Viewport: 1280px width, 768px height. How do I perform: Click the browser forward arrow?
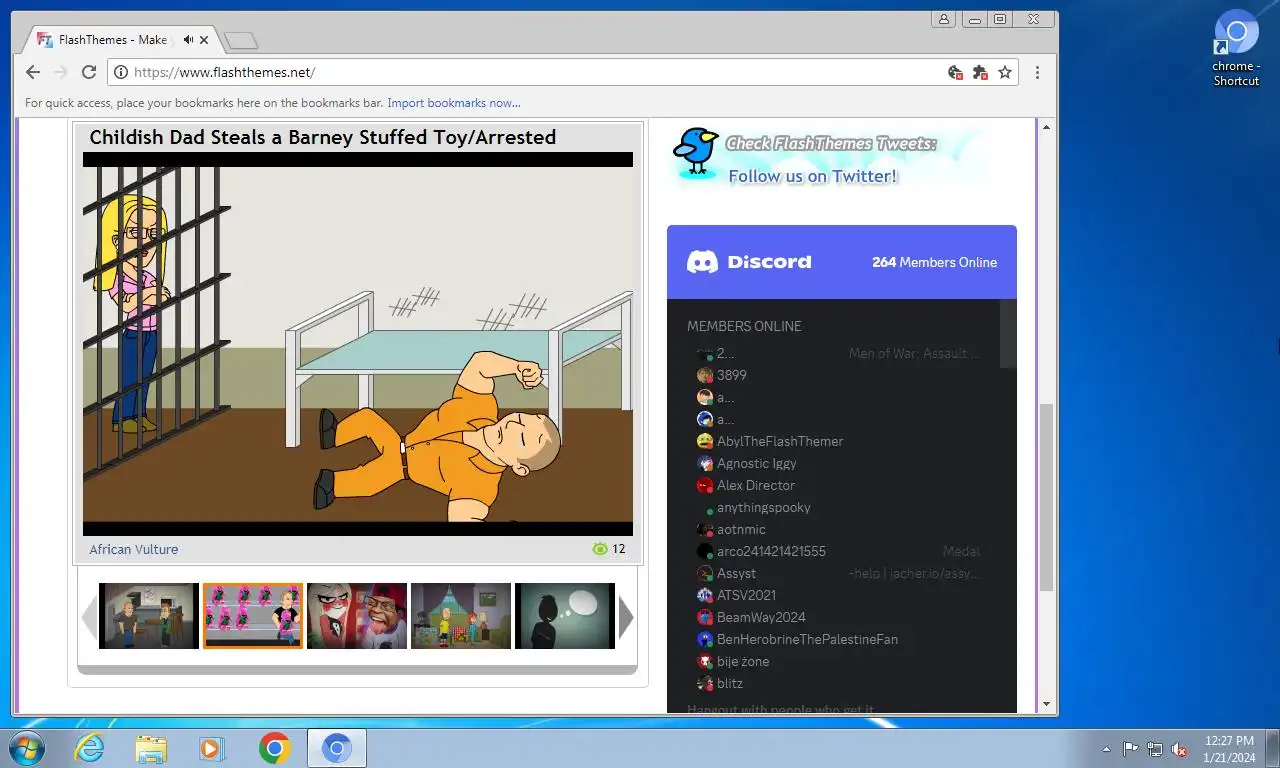(61, 72)
